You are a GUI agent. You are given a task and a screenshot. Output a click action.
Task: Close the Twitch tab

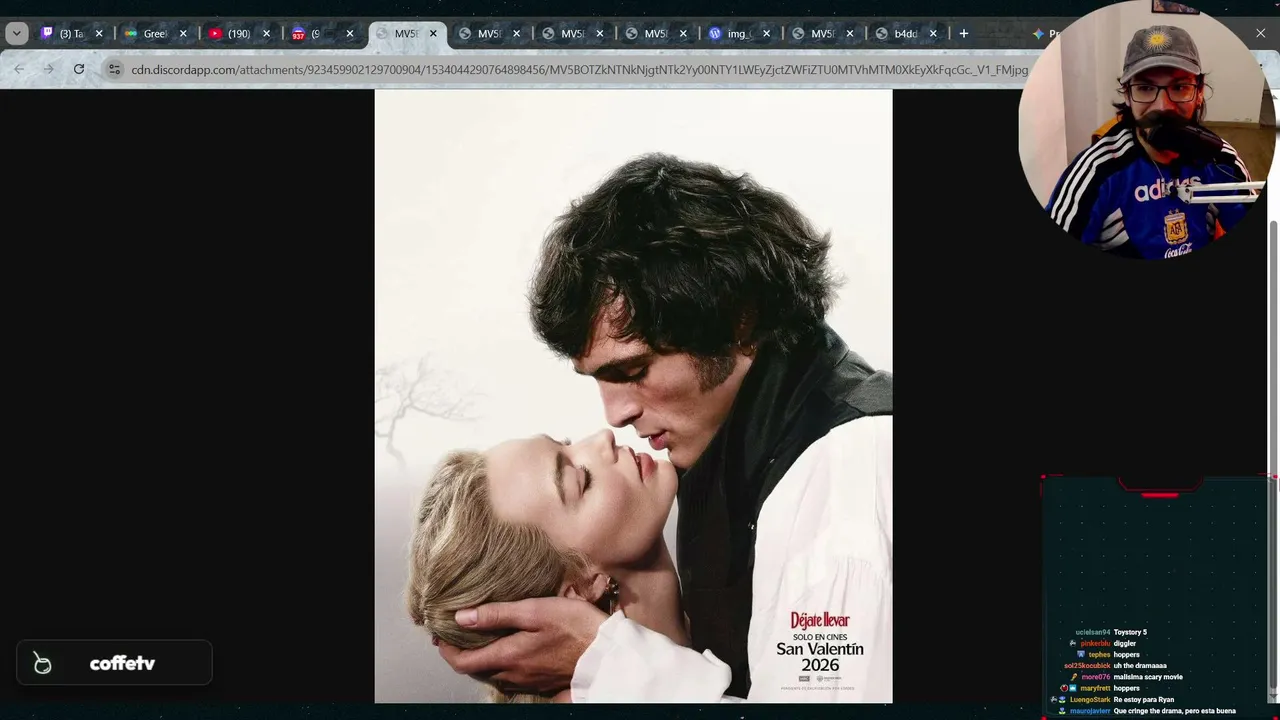point(99,33)
